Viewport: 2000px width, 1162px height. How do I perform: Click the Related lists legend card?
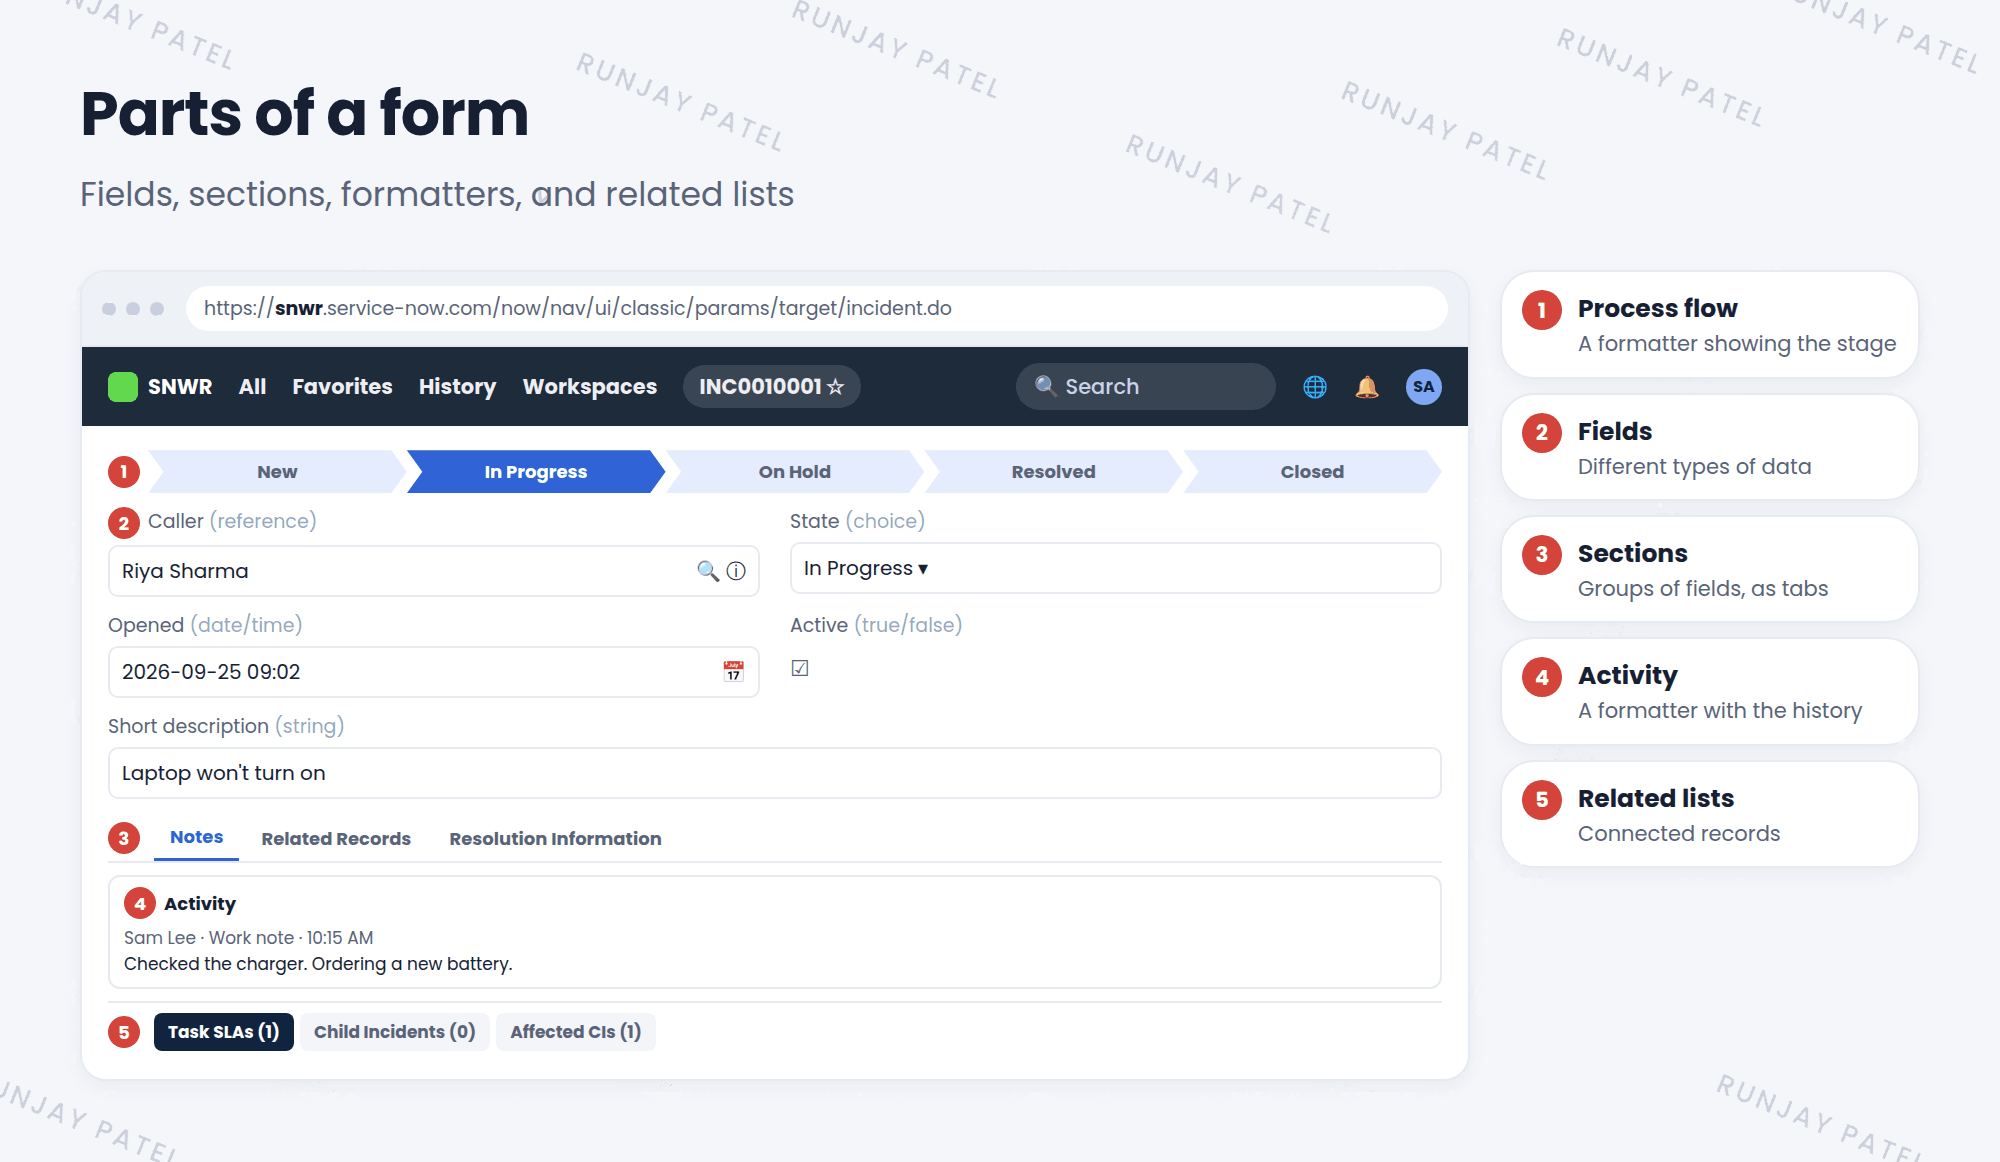click(1709, 814)
